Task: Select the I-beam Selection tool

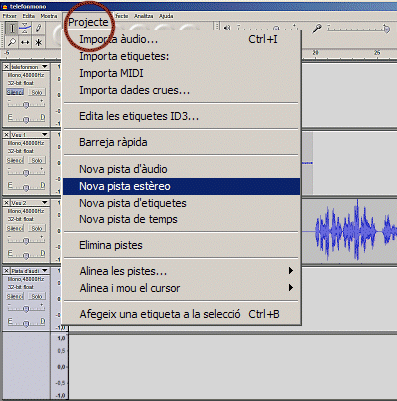Action: [12, 28]
